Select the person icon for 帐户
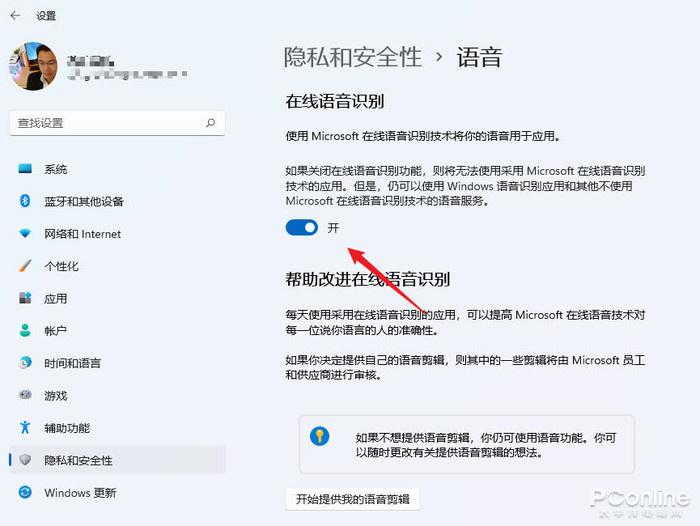This screenshot has width=700, height=526. (x=25, y=330)
